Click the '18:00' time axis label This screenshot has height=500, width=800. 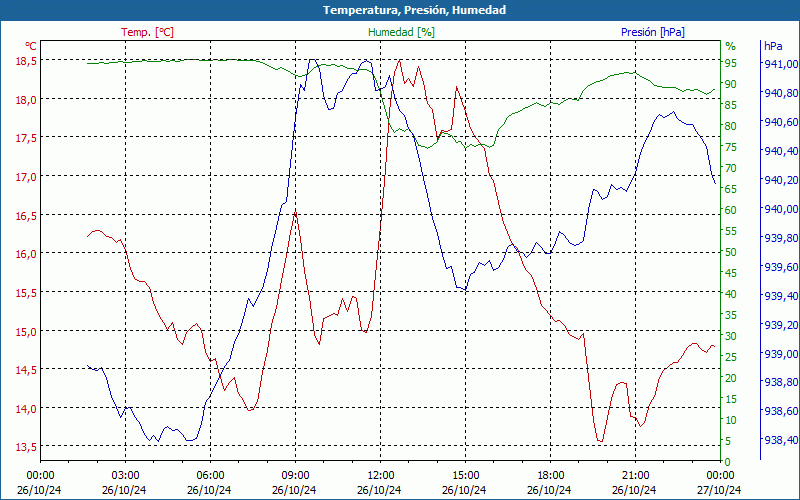click(x=549, y=476)
